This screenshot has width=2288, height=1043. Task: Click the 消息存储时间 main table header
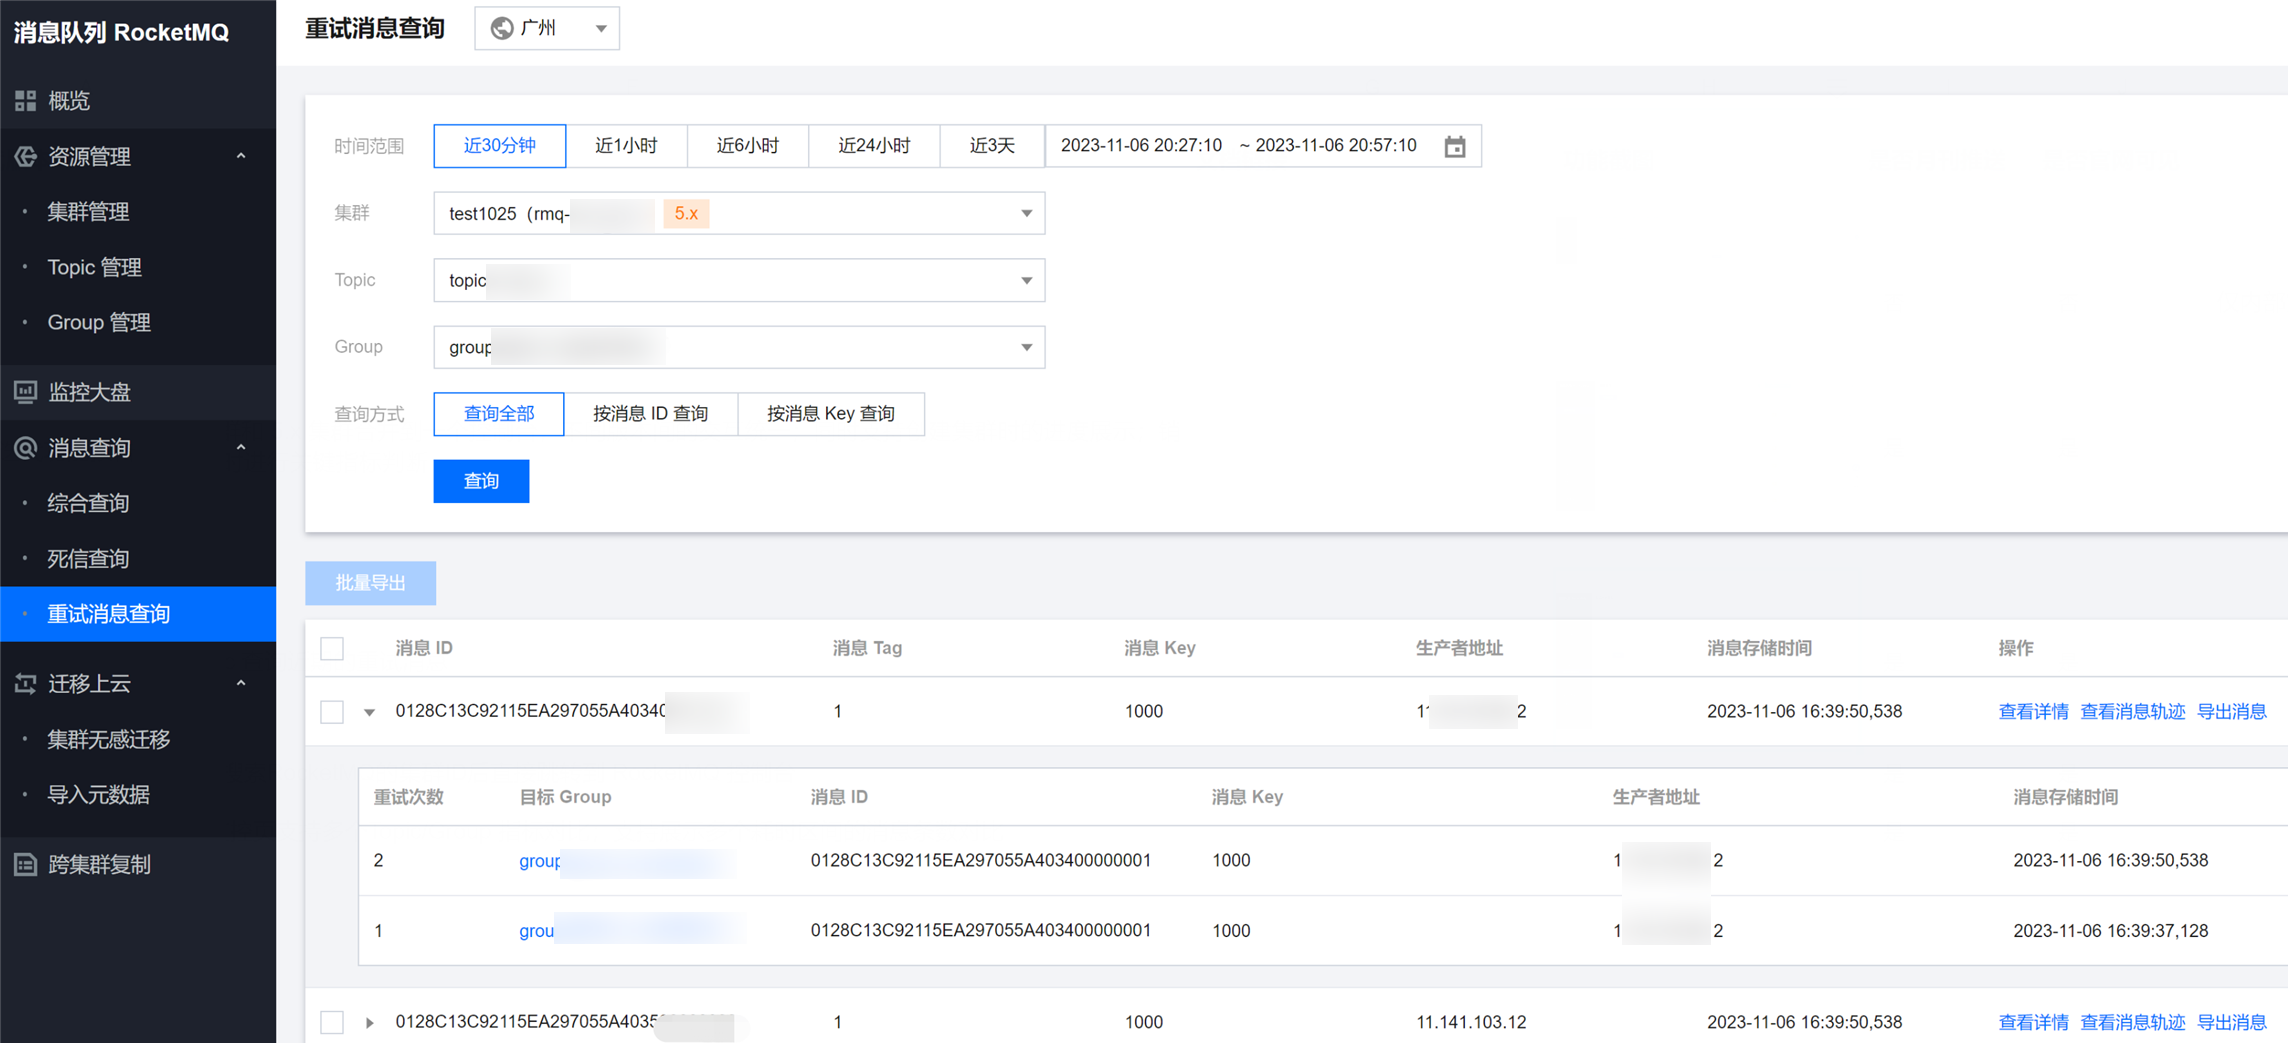click(1759, 648)
